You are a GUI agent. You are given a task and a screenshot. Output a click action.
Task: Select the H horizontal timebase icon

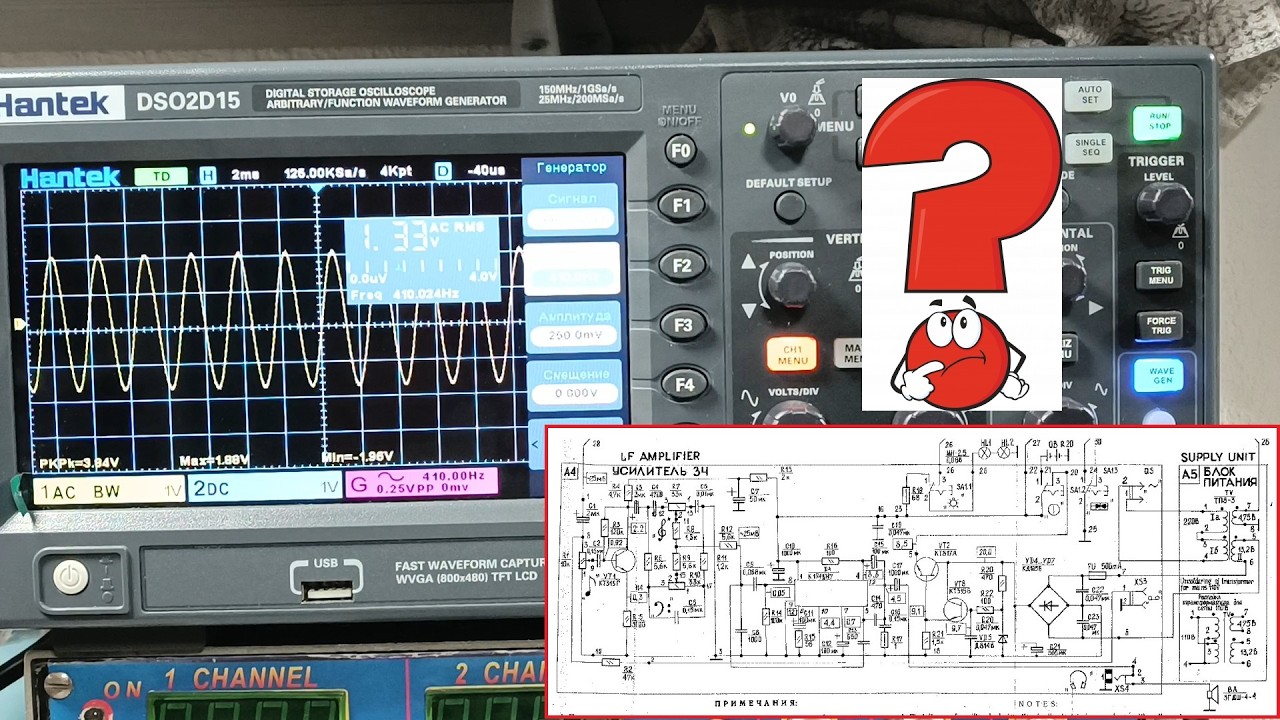pos(208,175)
